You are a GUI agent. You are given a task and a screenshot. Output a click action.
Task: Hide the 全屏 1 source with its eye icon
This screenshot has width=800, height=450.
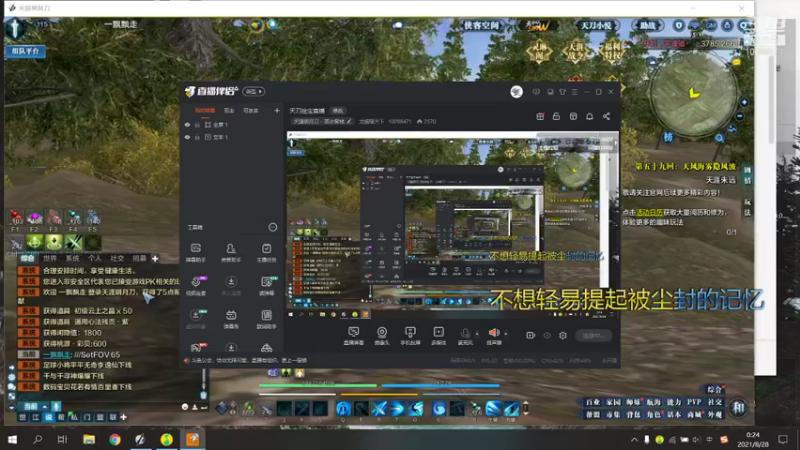(x=187, y=125)
